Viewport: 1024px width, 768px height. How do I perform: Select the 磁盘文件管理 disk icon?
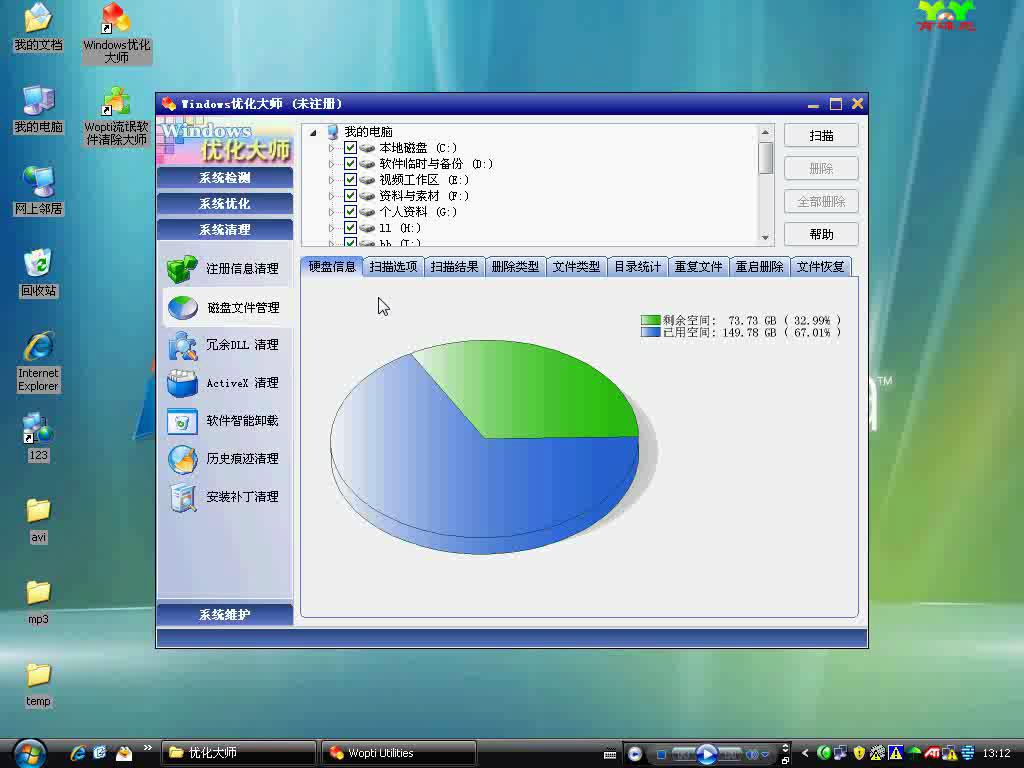tap(183, 307)
